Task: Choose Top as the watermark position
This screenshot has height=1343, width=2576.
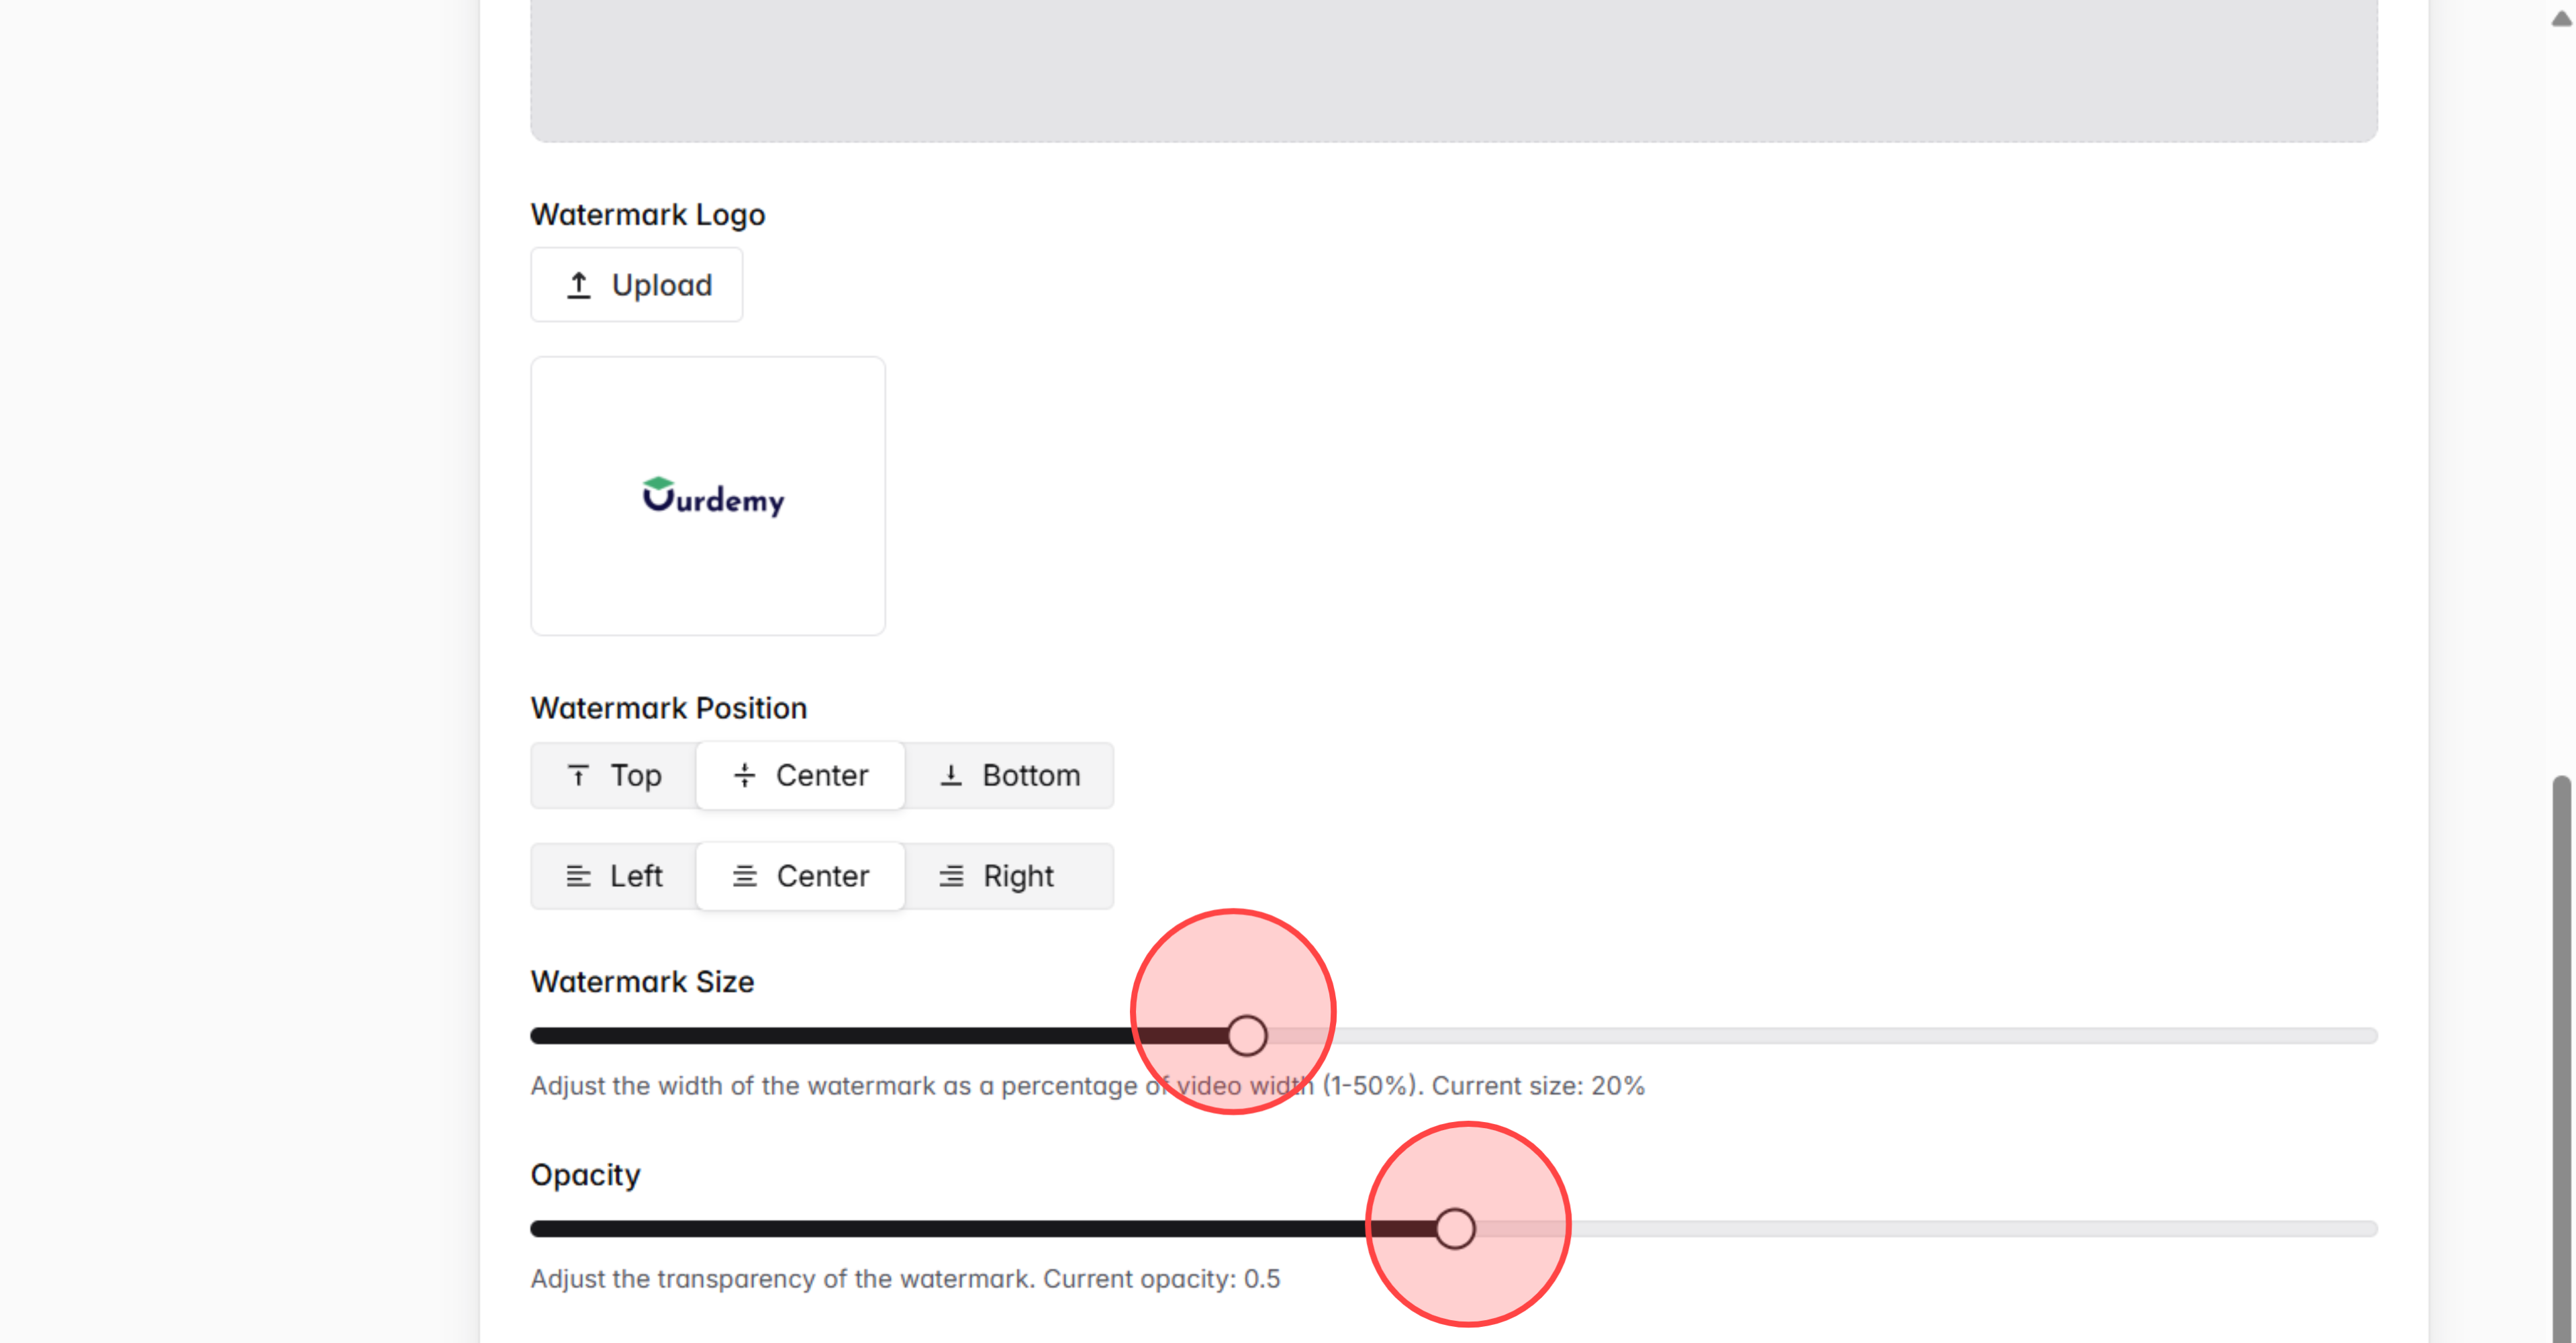Action: click(x=612, y=775)
